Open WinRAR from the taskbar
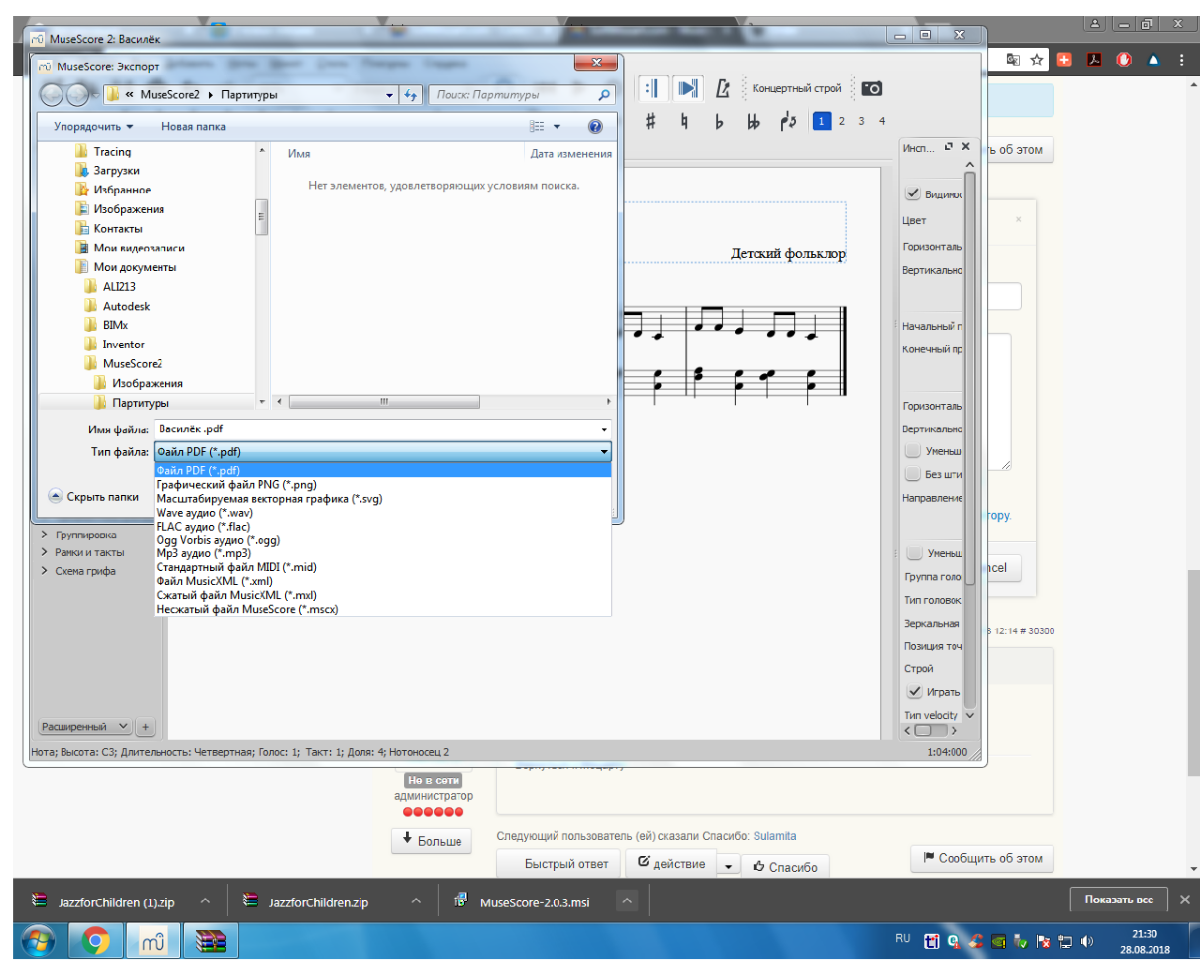Viewport: 1200px width, 960px height. tap(212, 941)
